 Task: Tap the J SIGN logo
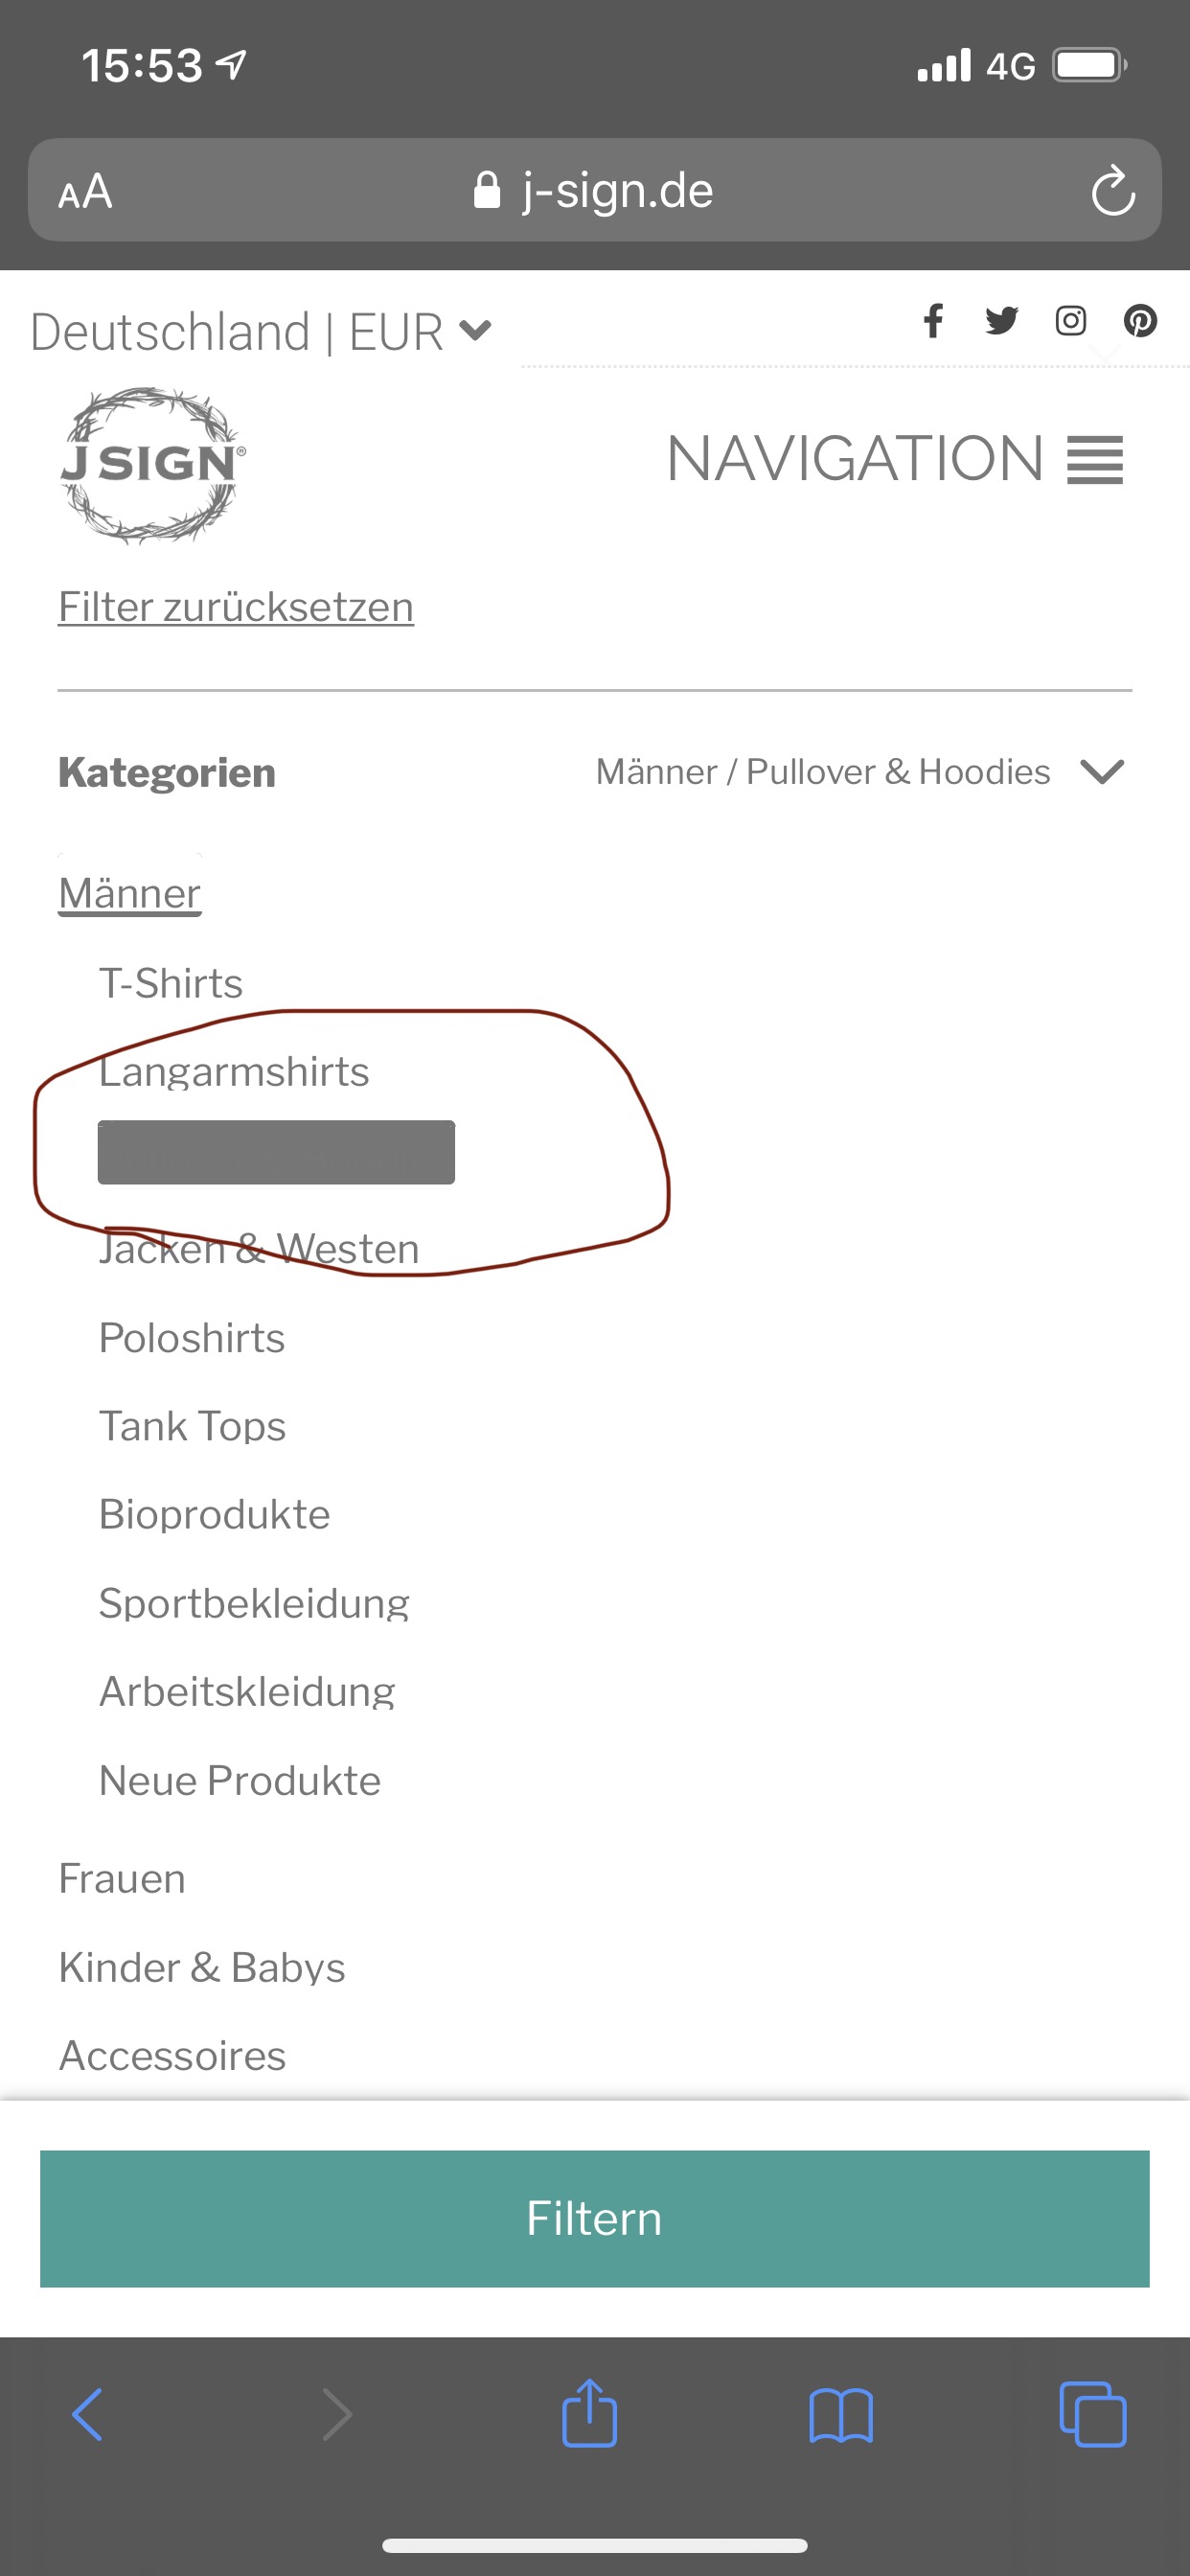click(x=152, y=465)
